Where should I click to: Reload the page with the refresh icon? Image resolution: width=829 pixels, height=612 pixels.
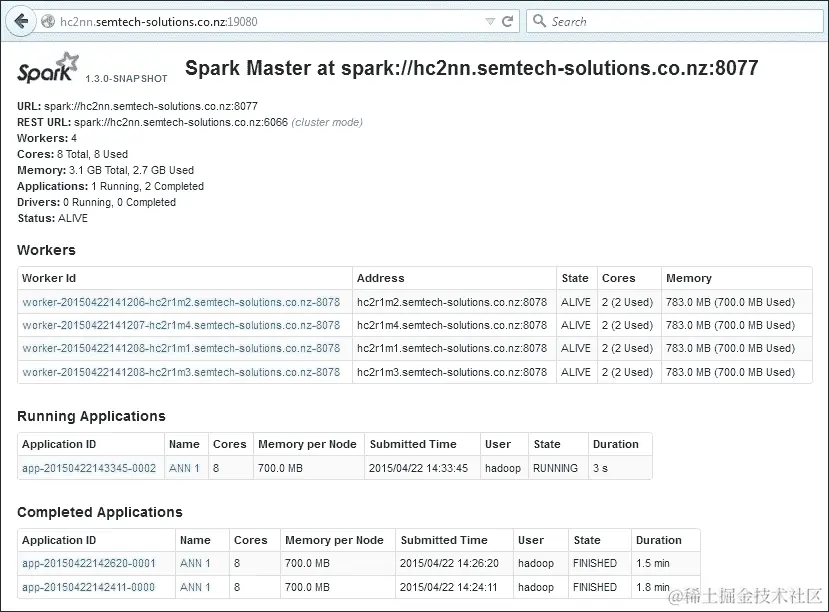508,22
